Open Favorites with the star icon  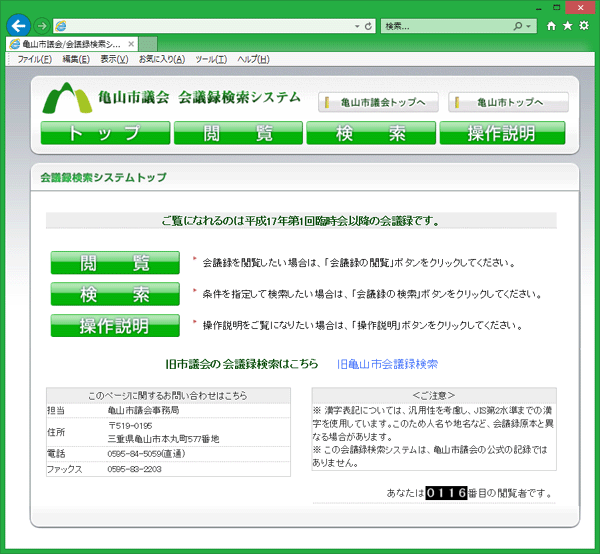pyautogui.click(x=567, y=26)
